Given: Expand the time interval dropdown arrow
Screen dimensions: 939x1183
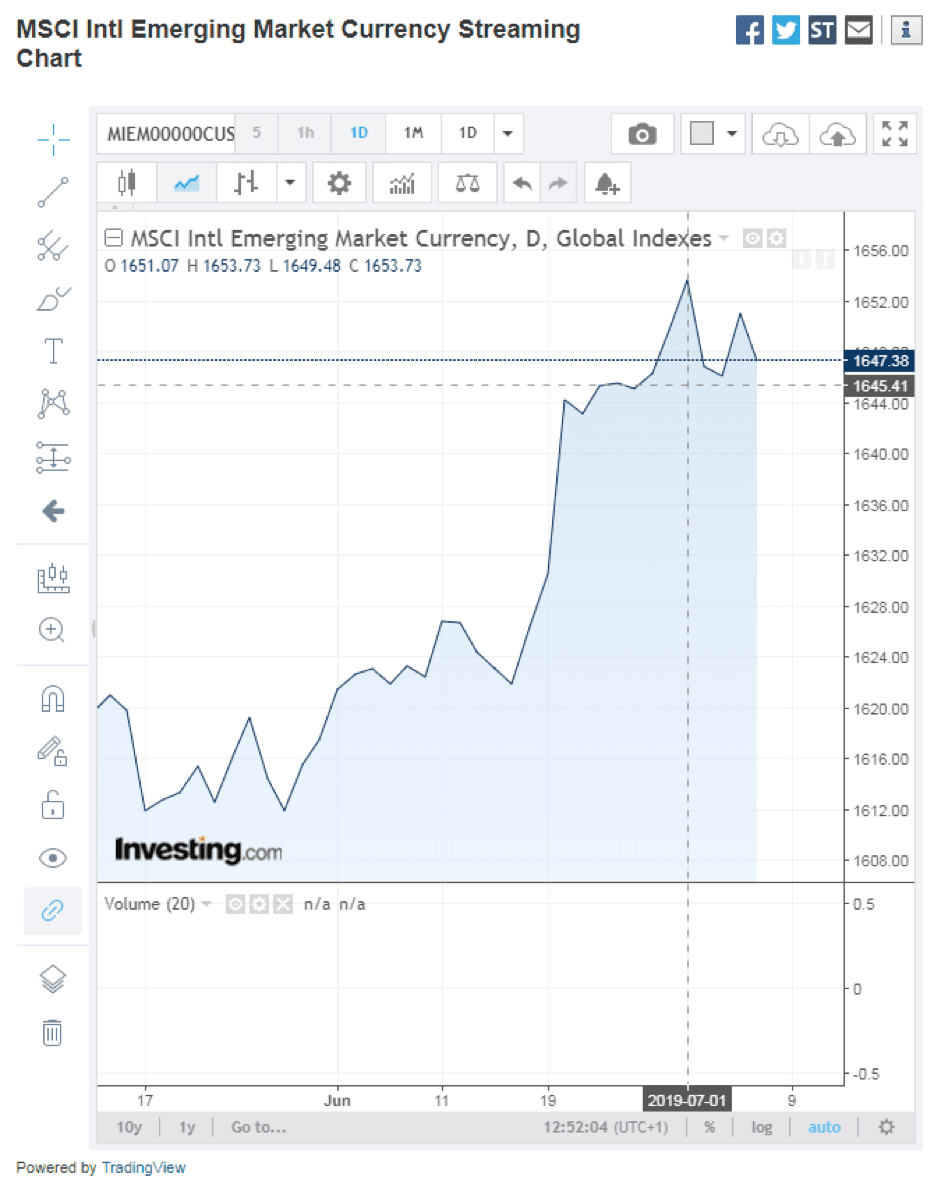Looking at the screenshot, I should click(508, 134).
